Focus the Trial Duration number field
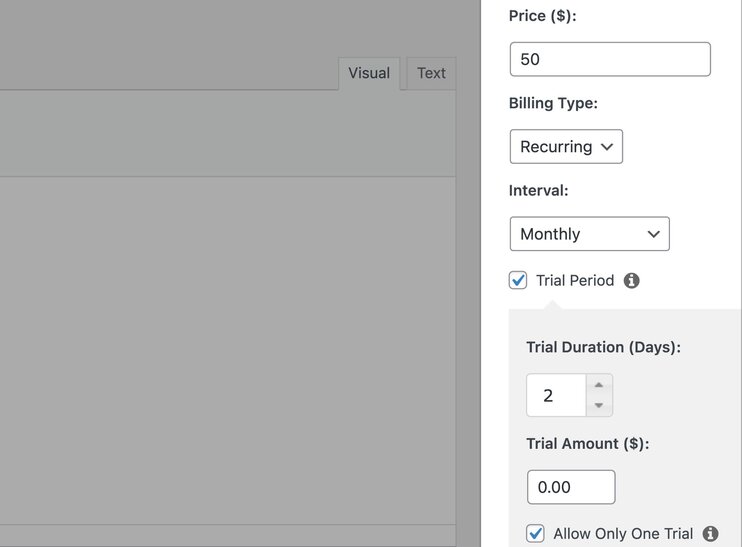 [556, 396]
